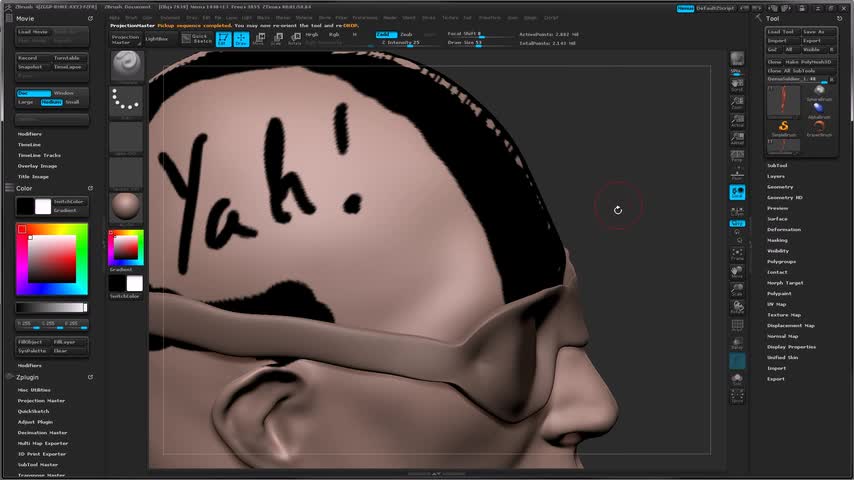
Task: Toggle the XYZ rotation axis button
Action: click(x=737, y=223)
